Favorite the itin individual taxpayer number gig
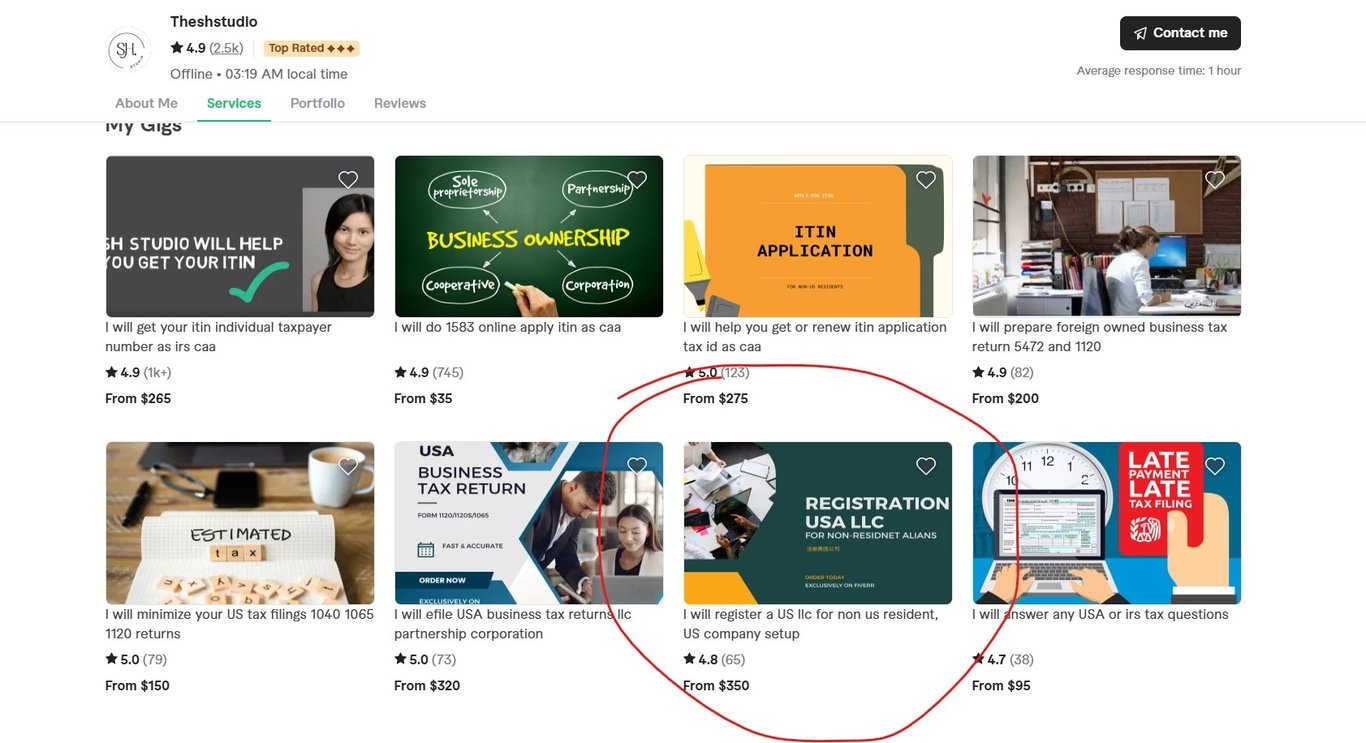Image resolution: width=1366 pixels, height=743 pixels. tap(348, 180)
